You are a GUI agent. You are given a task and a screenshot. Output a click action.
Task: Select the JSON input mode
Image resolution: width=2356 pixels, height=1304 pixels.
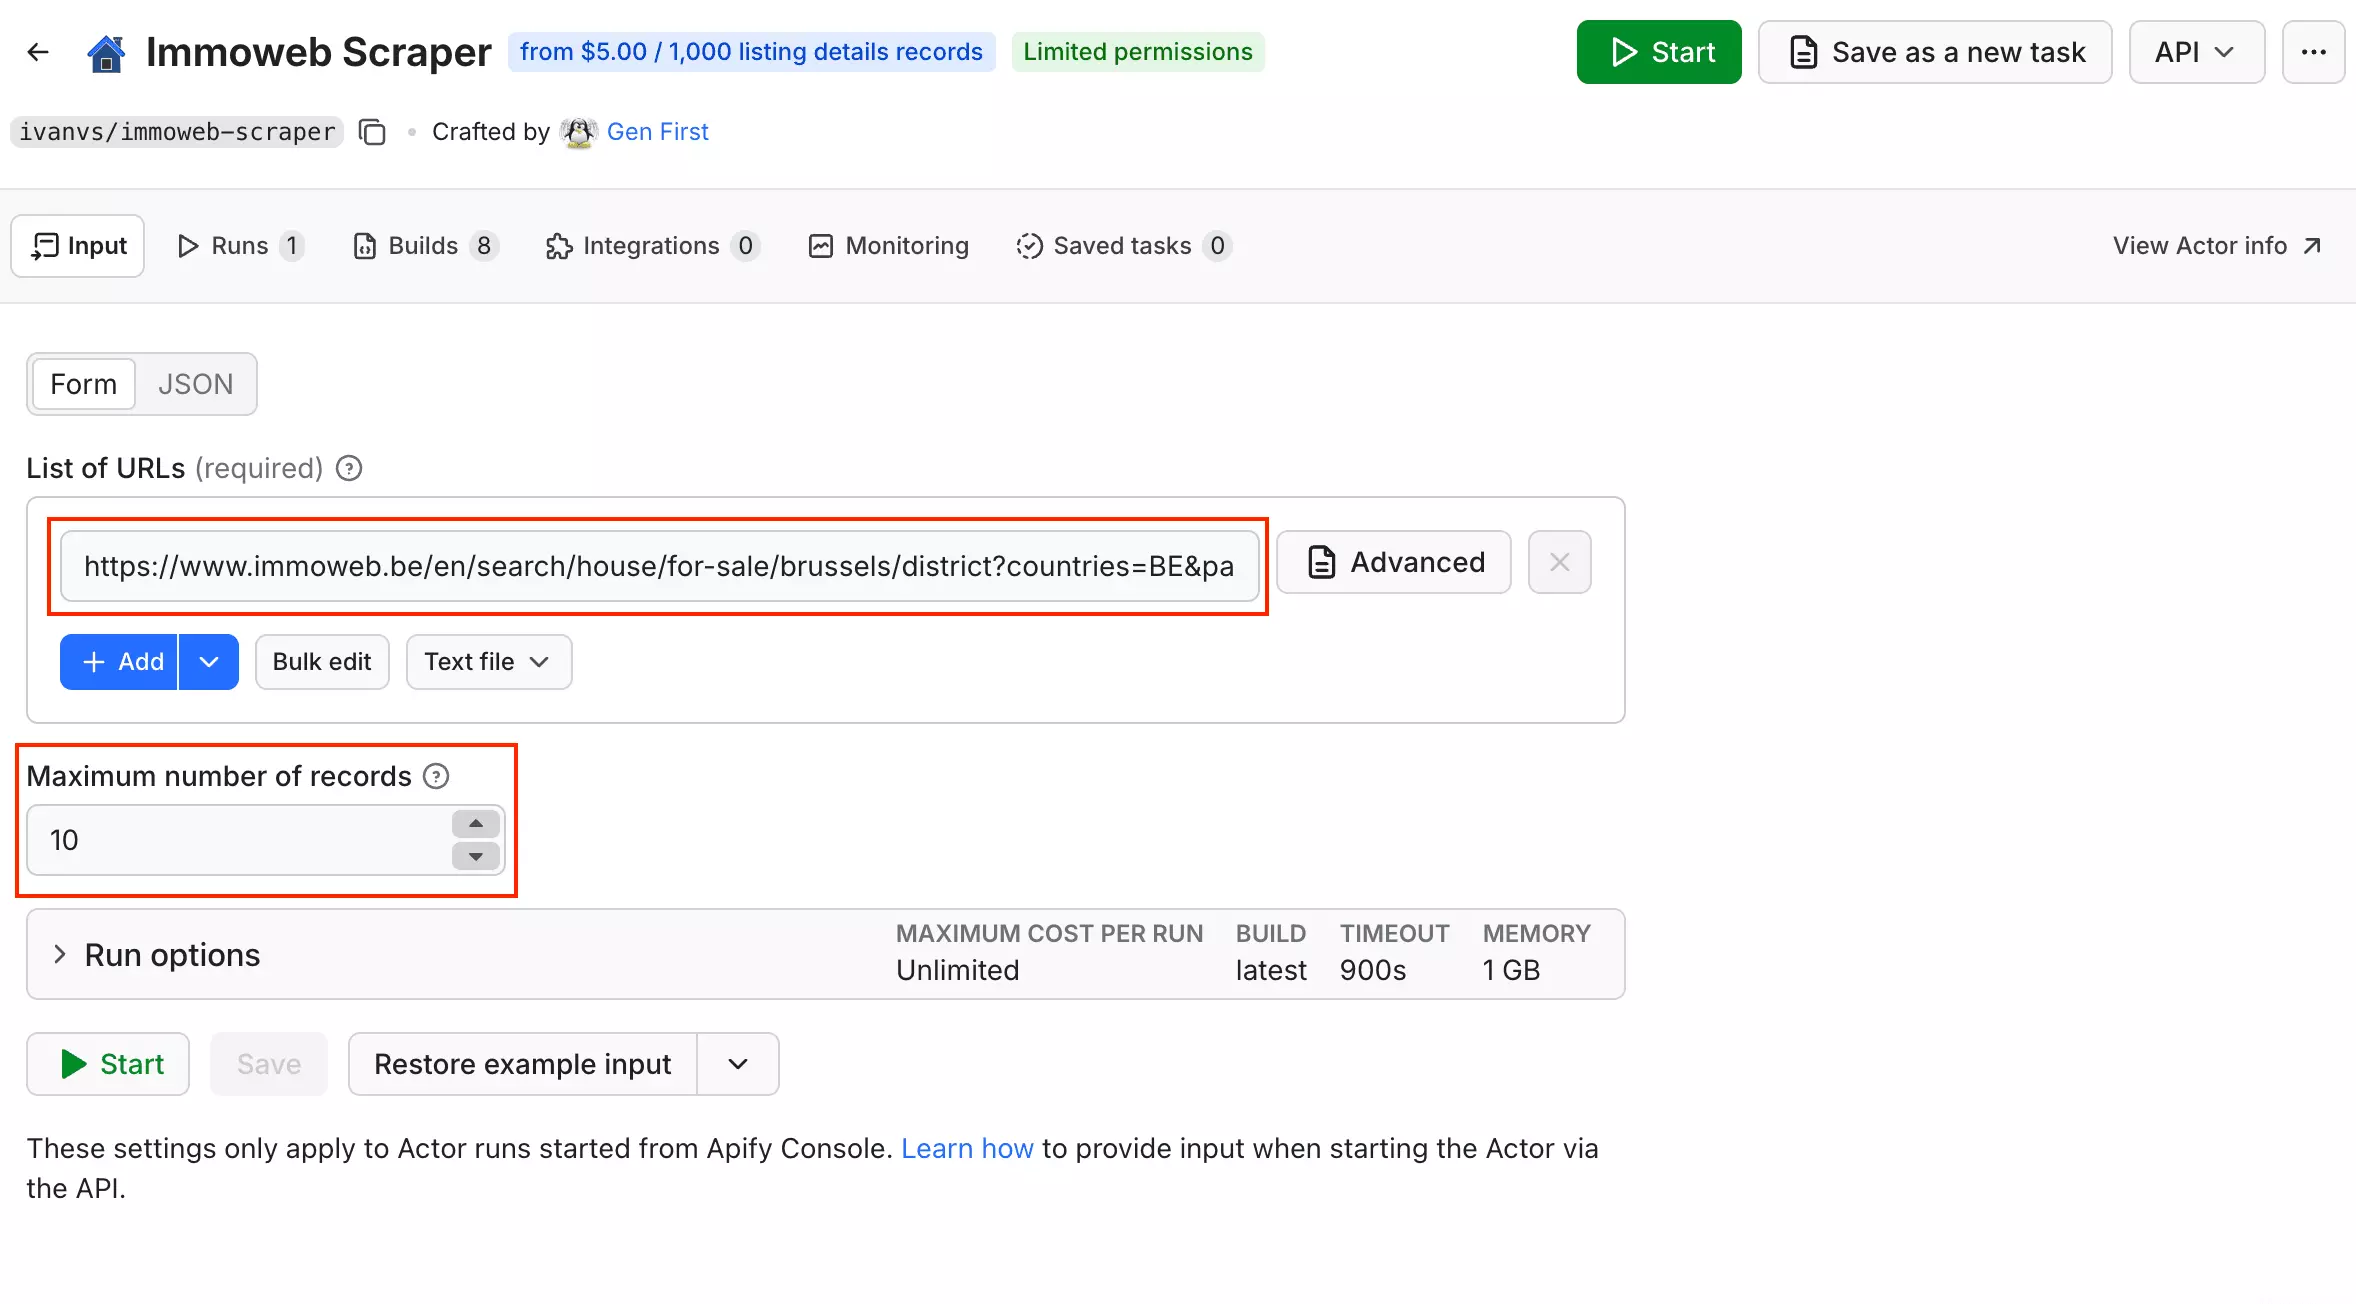195,384
